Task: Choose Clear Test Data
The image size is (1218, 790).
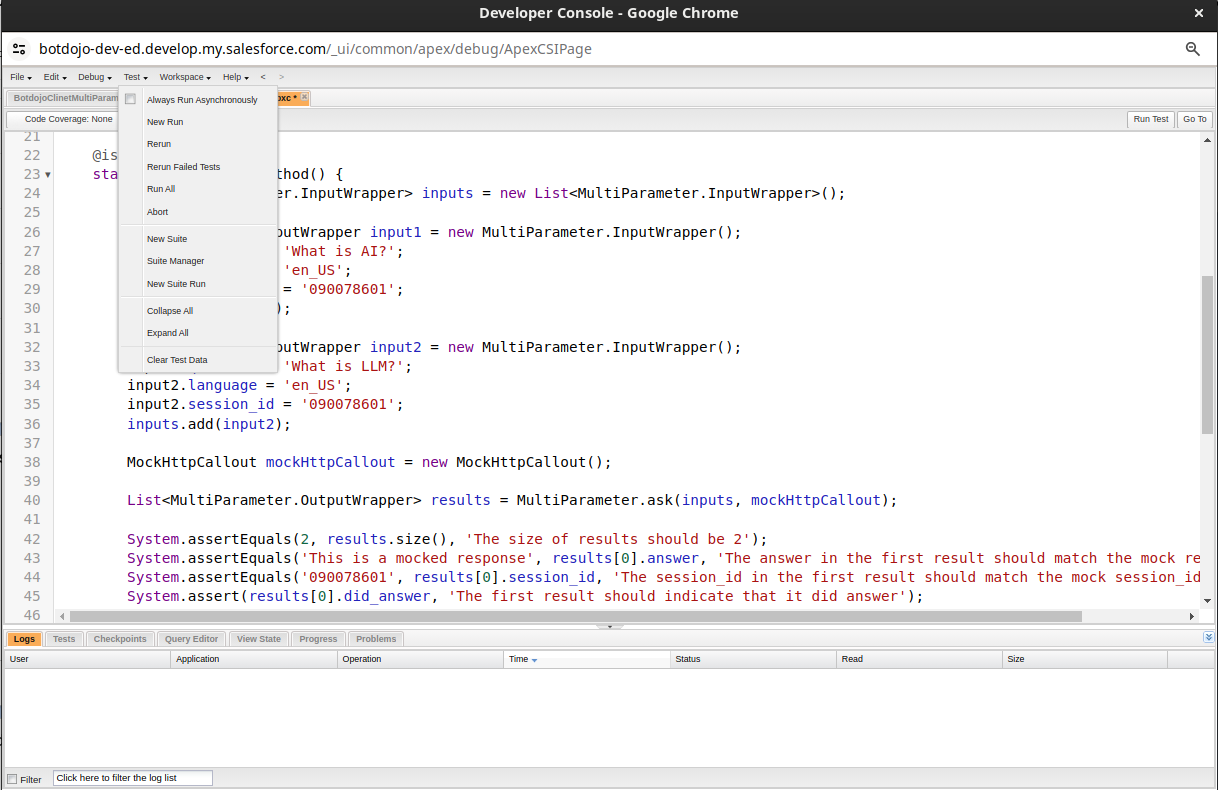Action: point(197,360)
